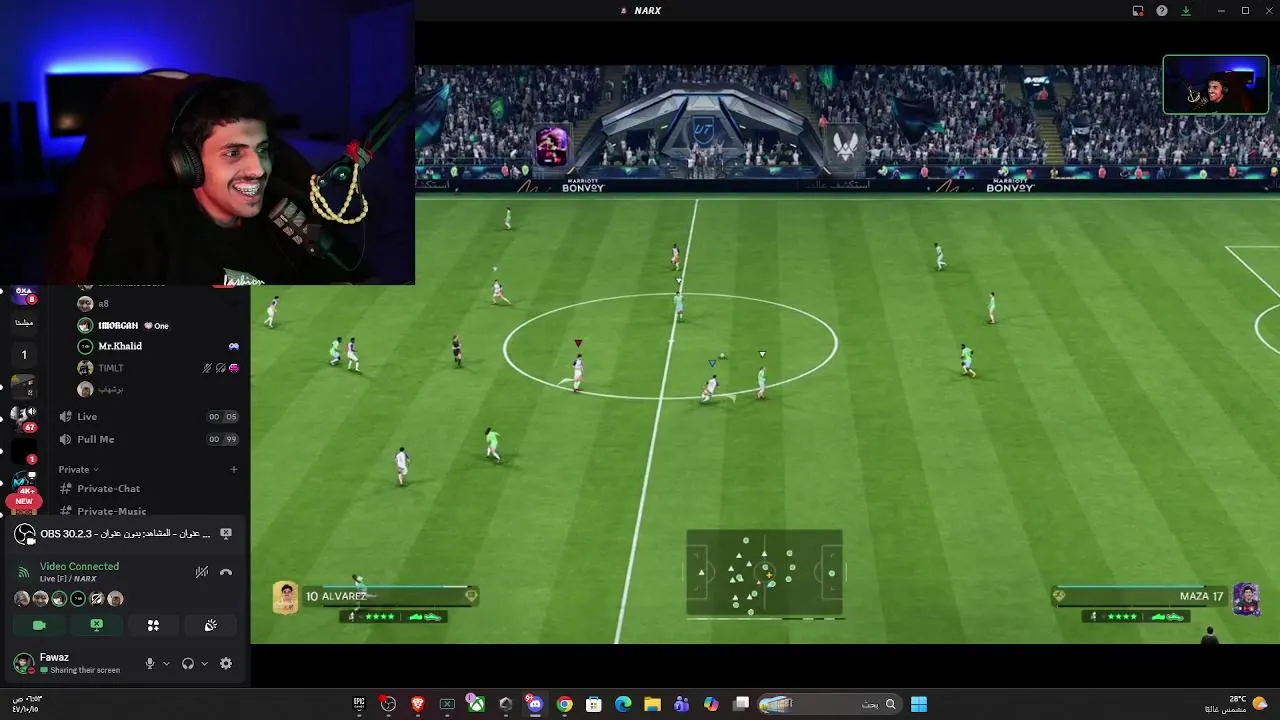
Task: Mute microphone in Fawaz user panel
Action: [150, 663]
